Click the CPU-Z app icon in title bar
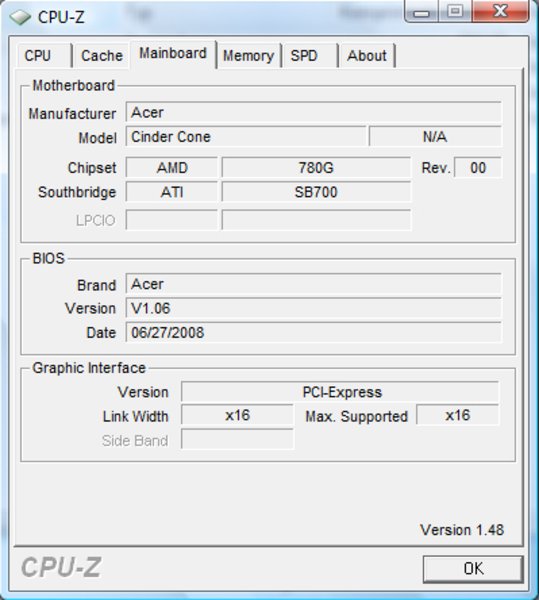This screenshot has width=539, height=600. (x=20, y=17)
